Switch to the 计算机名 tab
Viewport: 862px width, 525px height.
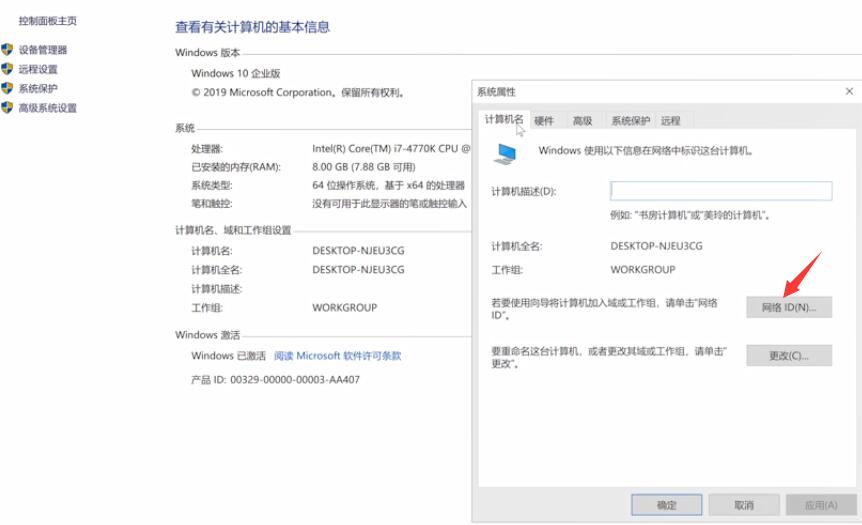504,119
